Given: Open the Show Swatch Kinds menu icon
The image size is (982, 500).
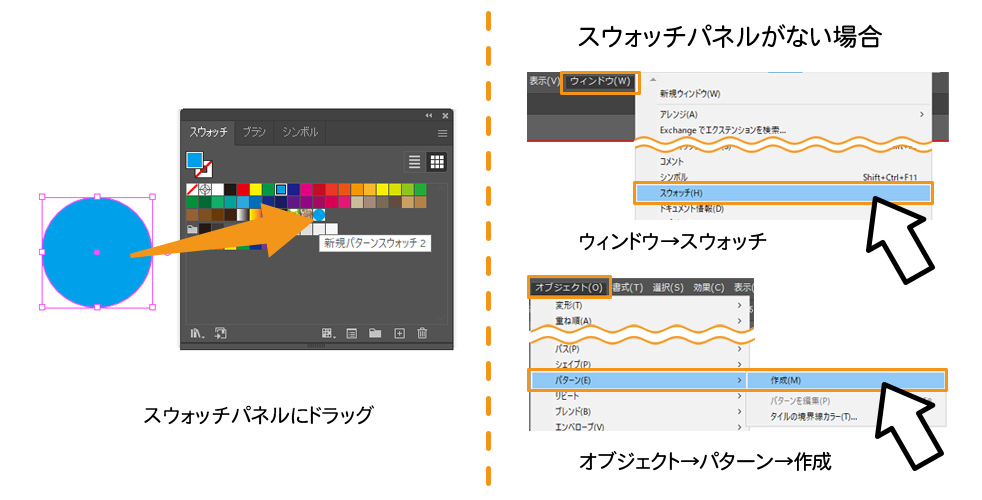Looking at the screenshot, I should (328, 333).
